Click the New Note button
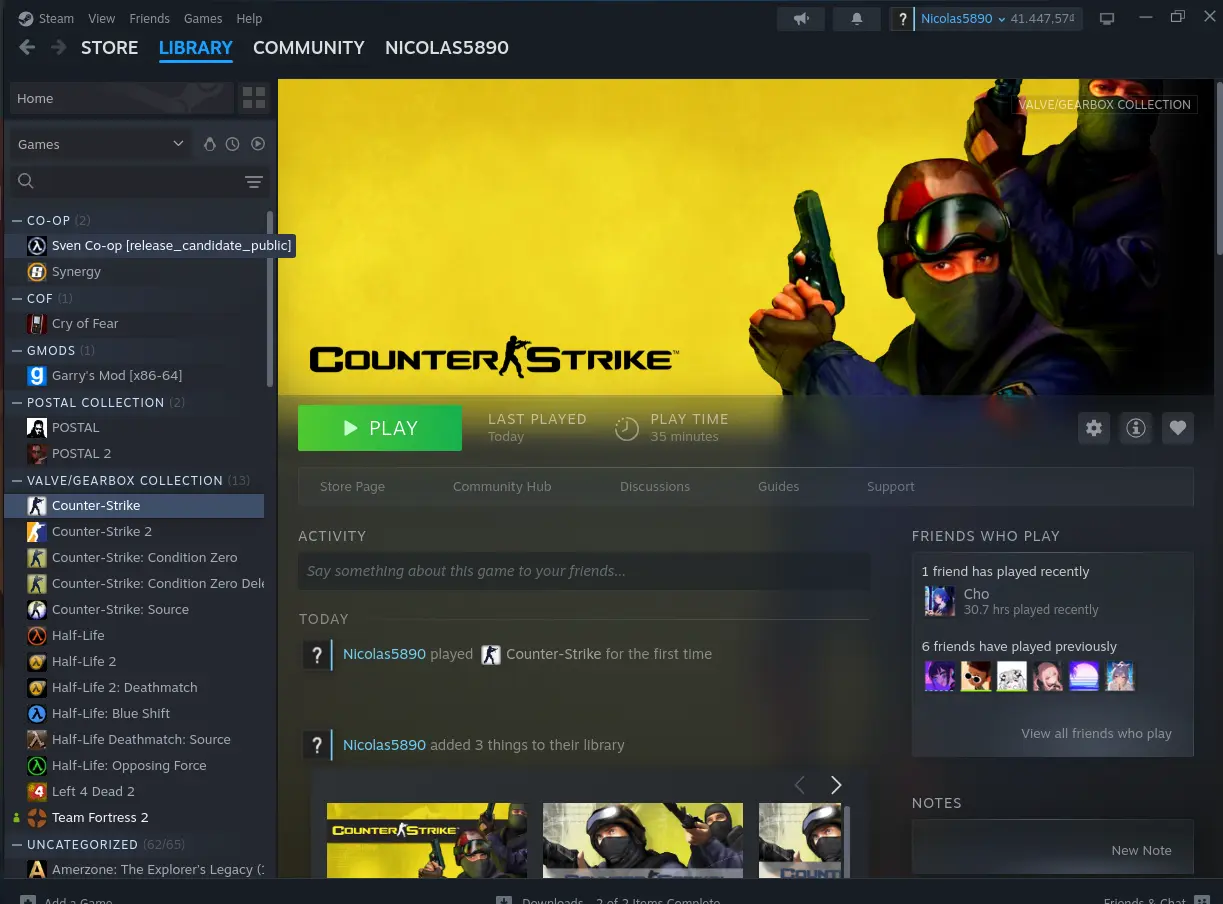 (x=1141, y=850)
